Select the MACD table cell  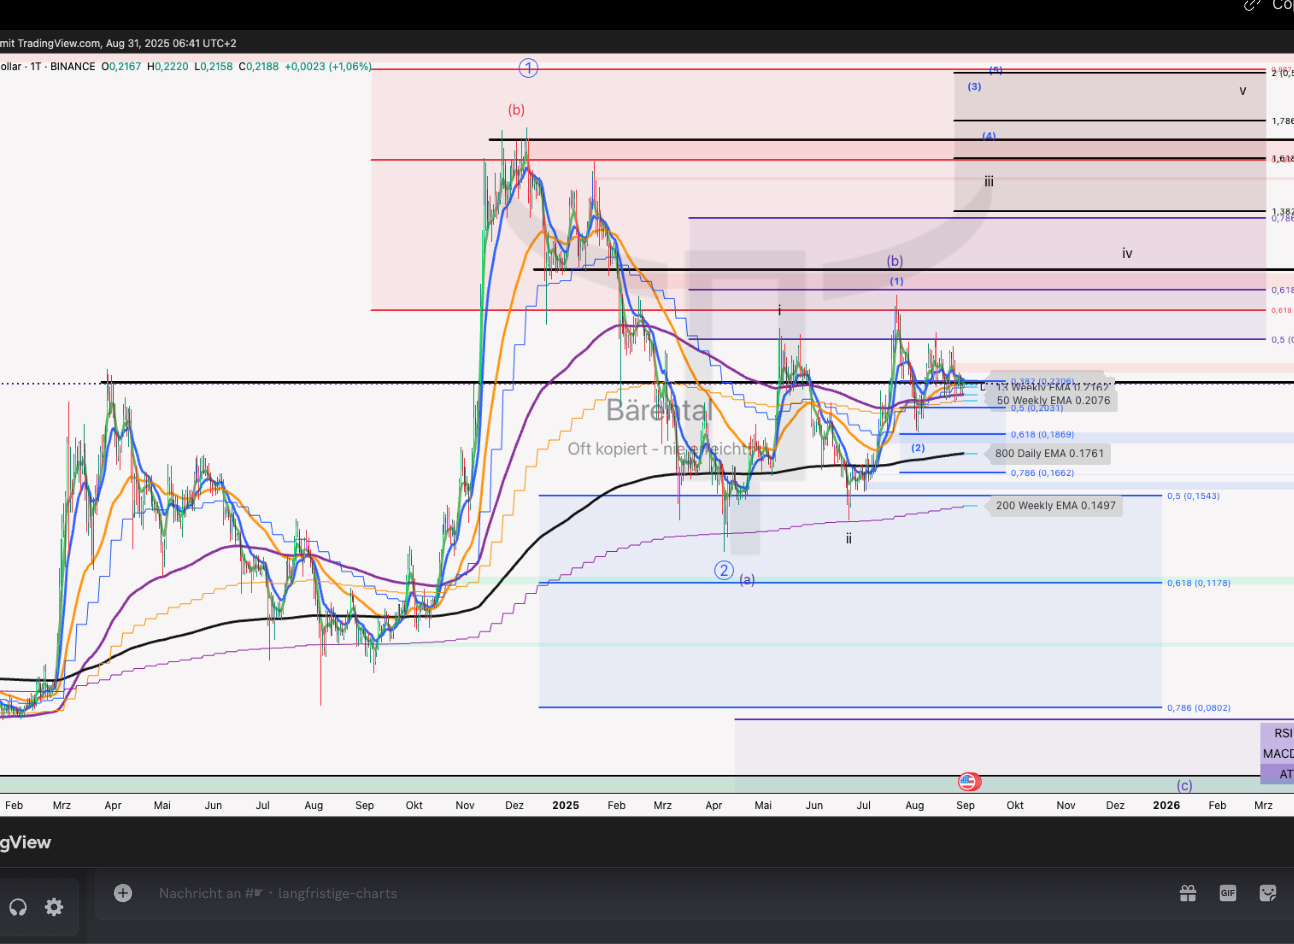1277,753
